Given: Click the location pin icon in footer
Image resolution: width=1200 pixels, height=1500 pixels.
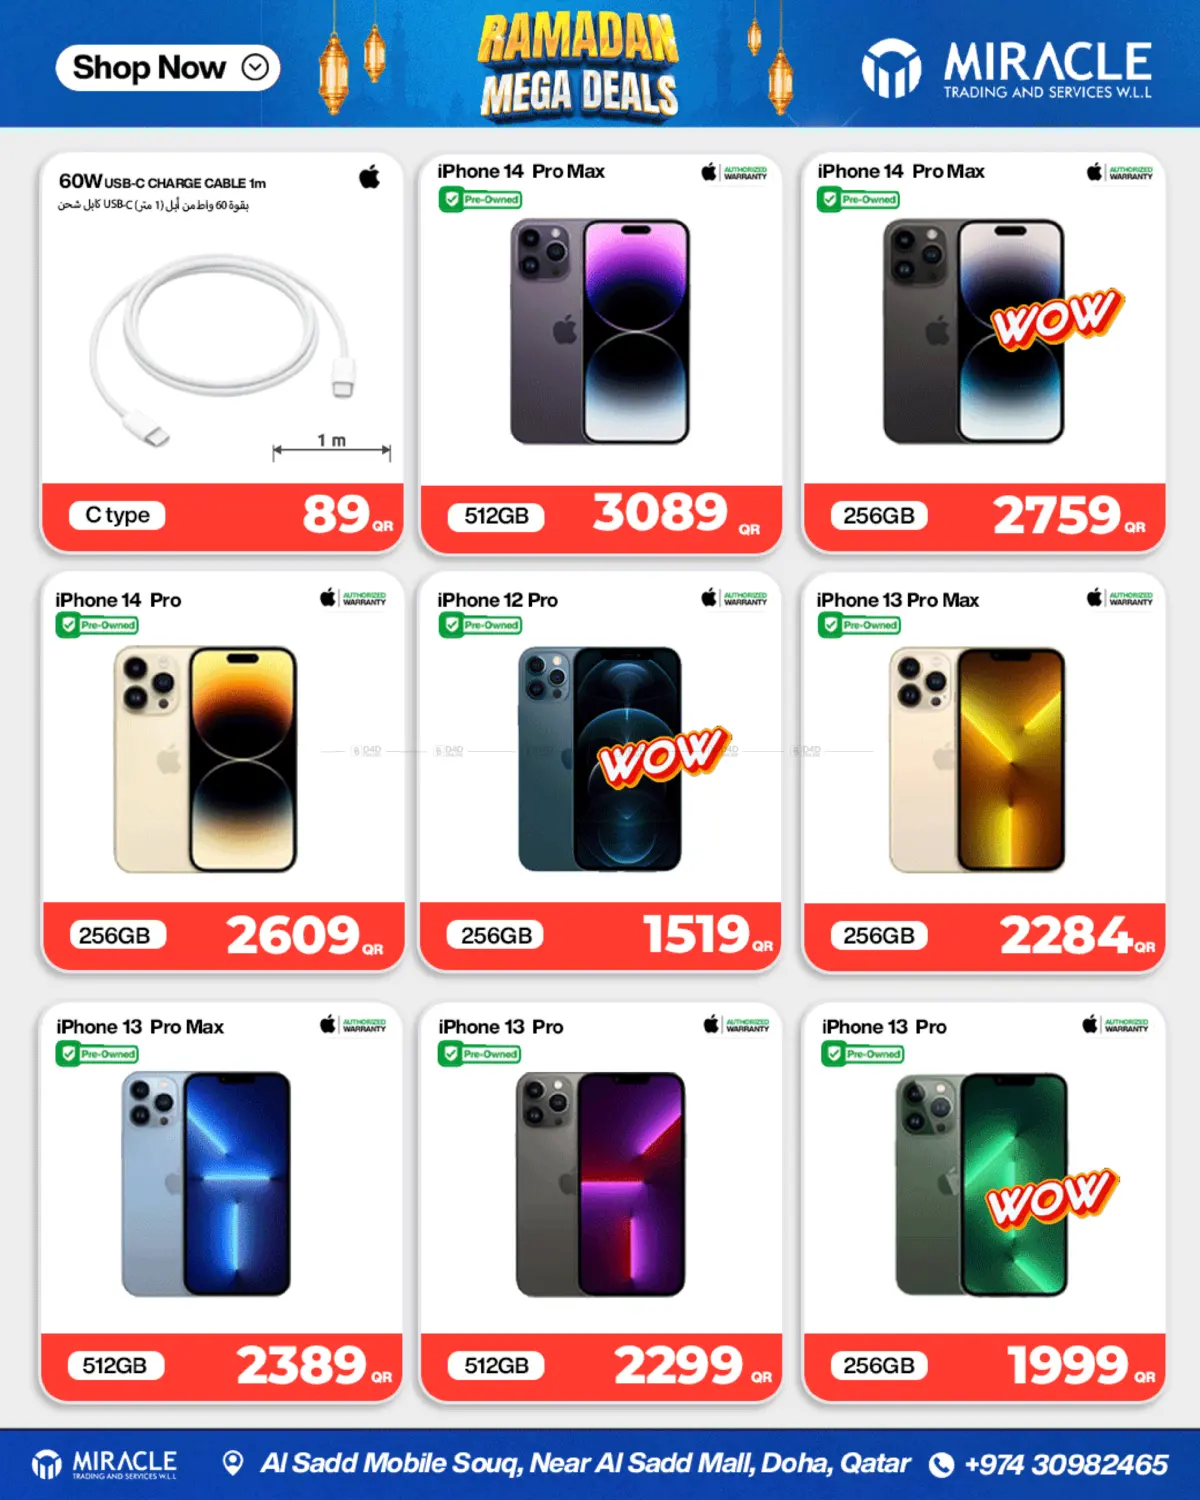Looking at the screenshot, I should [233, 1464].
